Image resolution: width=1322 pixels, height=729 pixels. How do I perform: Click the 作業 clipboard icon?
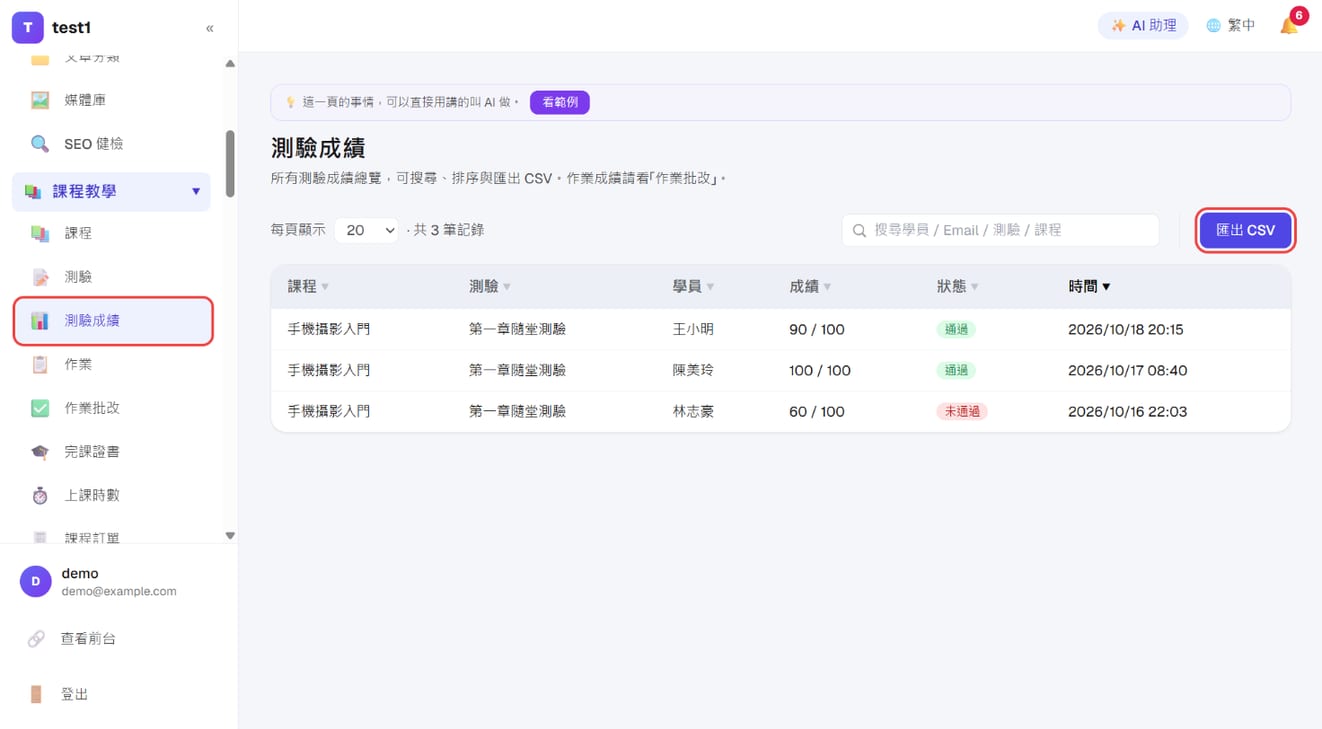[40, 364]
